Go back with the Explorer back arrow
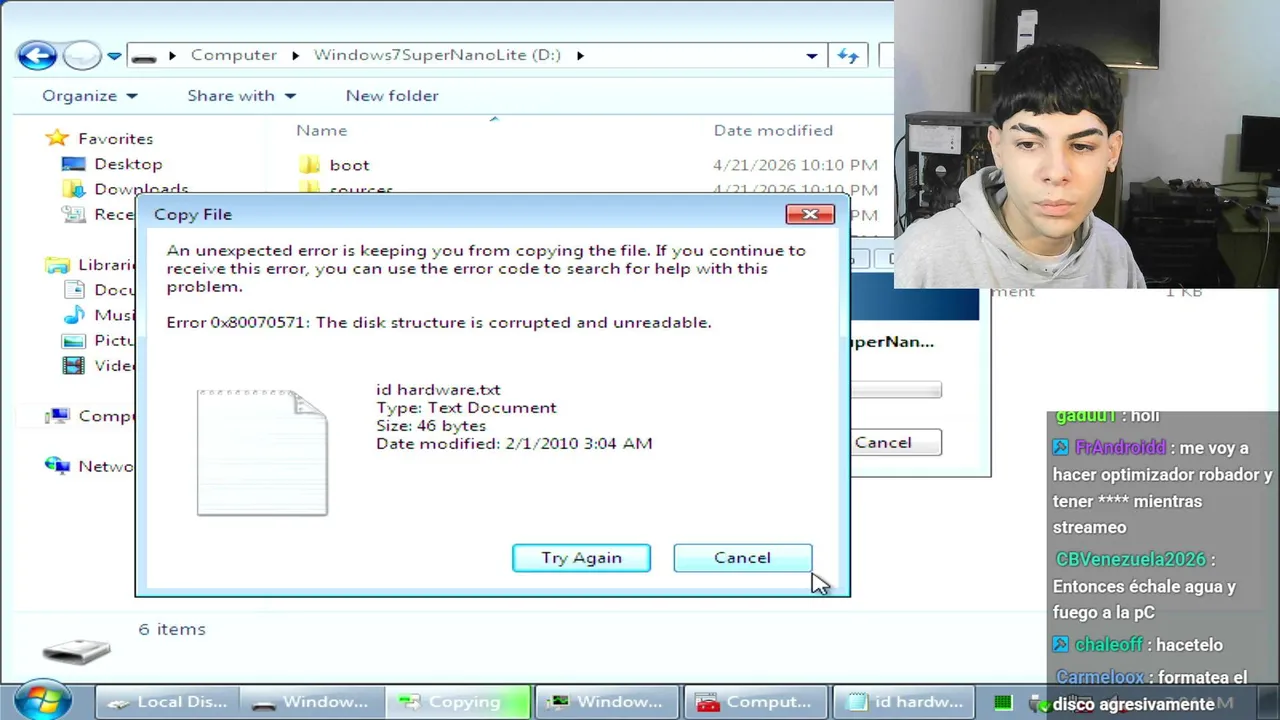The height and width of the screenshot is (720, 1280). click(x=37, y=55)
